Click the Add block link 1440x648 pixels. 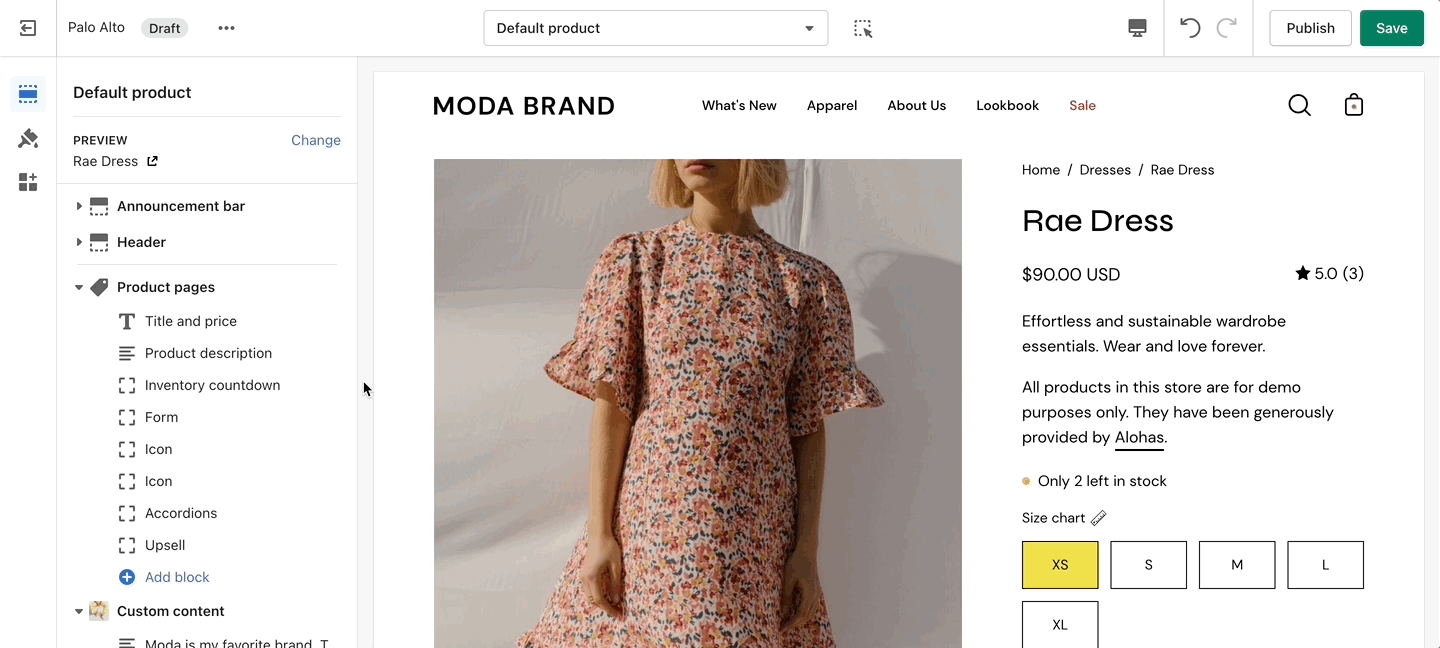coord(177,577)
